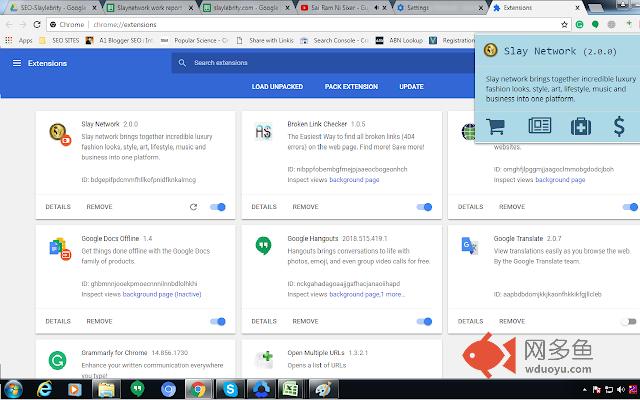Image resolution: width=640 pixels, height=400 pixels.
Task: Click the Broken Link Checker icon
Action: point(263,132)
